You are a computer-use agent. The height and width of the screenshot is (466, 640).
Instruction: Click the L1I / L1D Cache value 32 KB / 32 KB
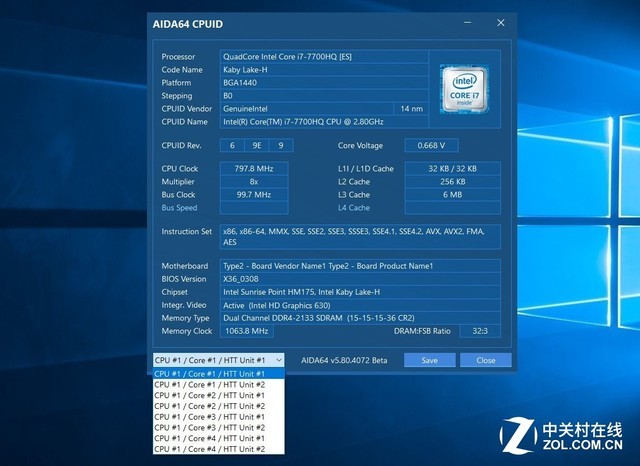click(453, 169)
